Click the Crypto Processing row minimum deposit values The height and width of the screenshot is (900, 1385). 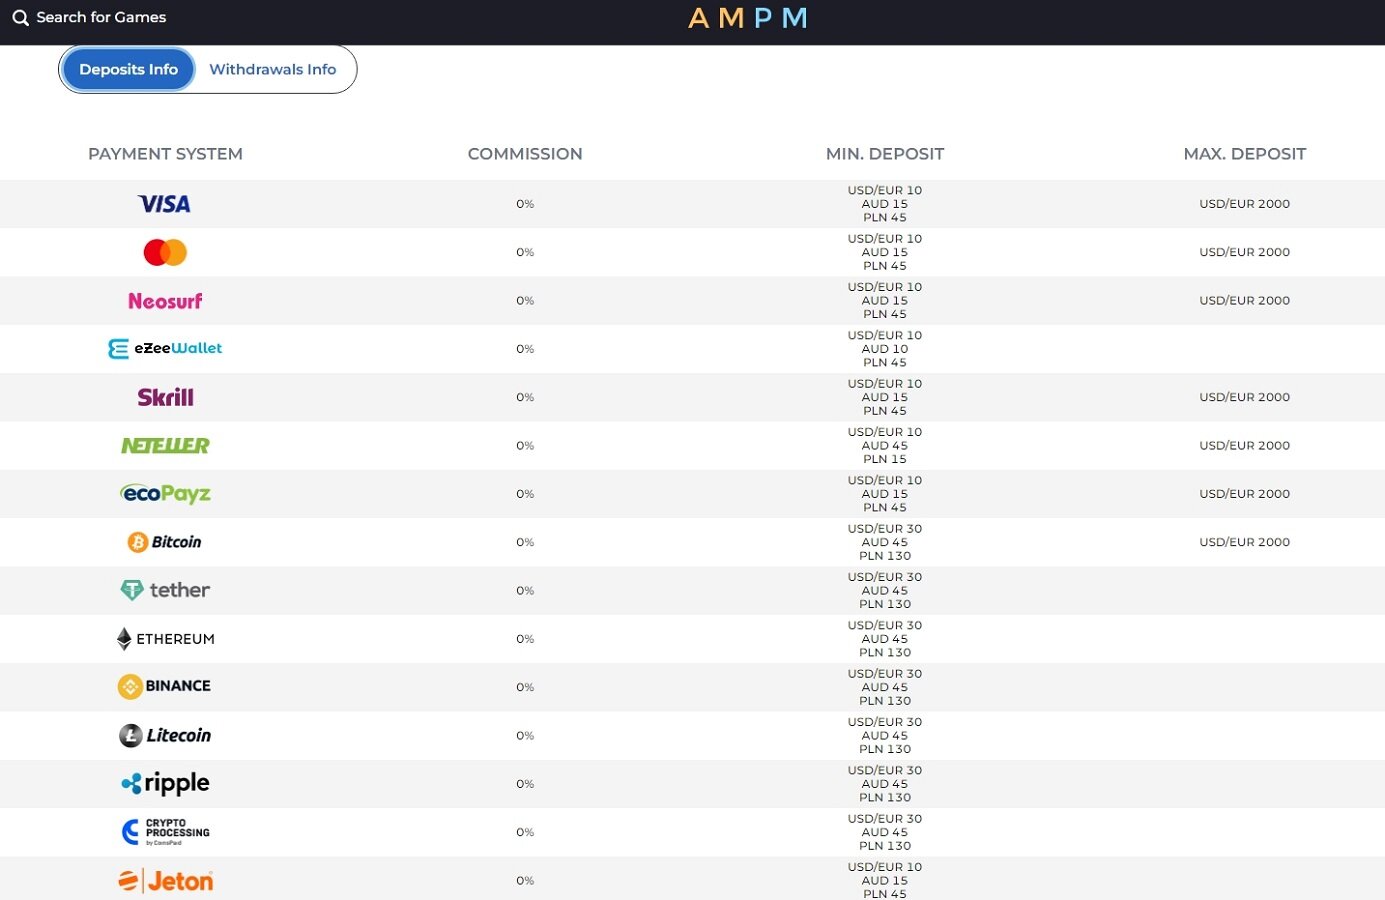(x=885, y=832)
